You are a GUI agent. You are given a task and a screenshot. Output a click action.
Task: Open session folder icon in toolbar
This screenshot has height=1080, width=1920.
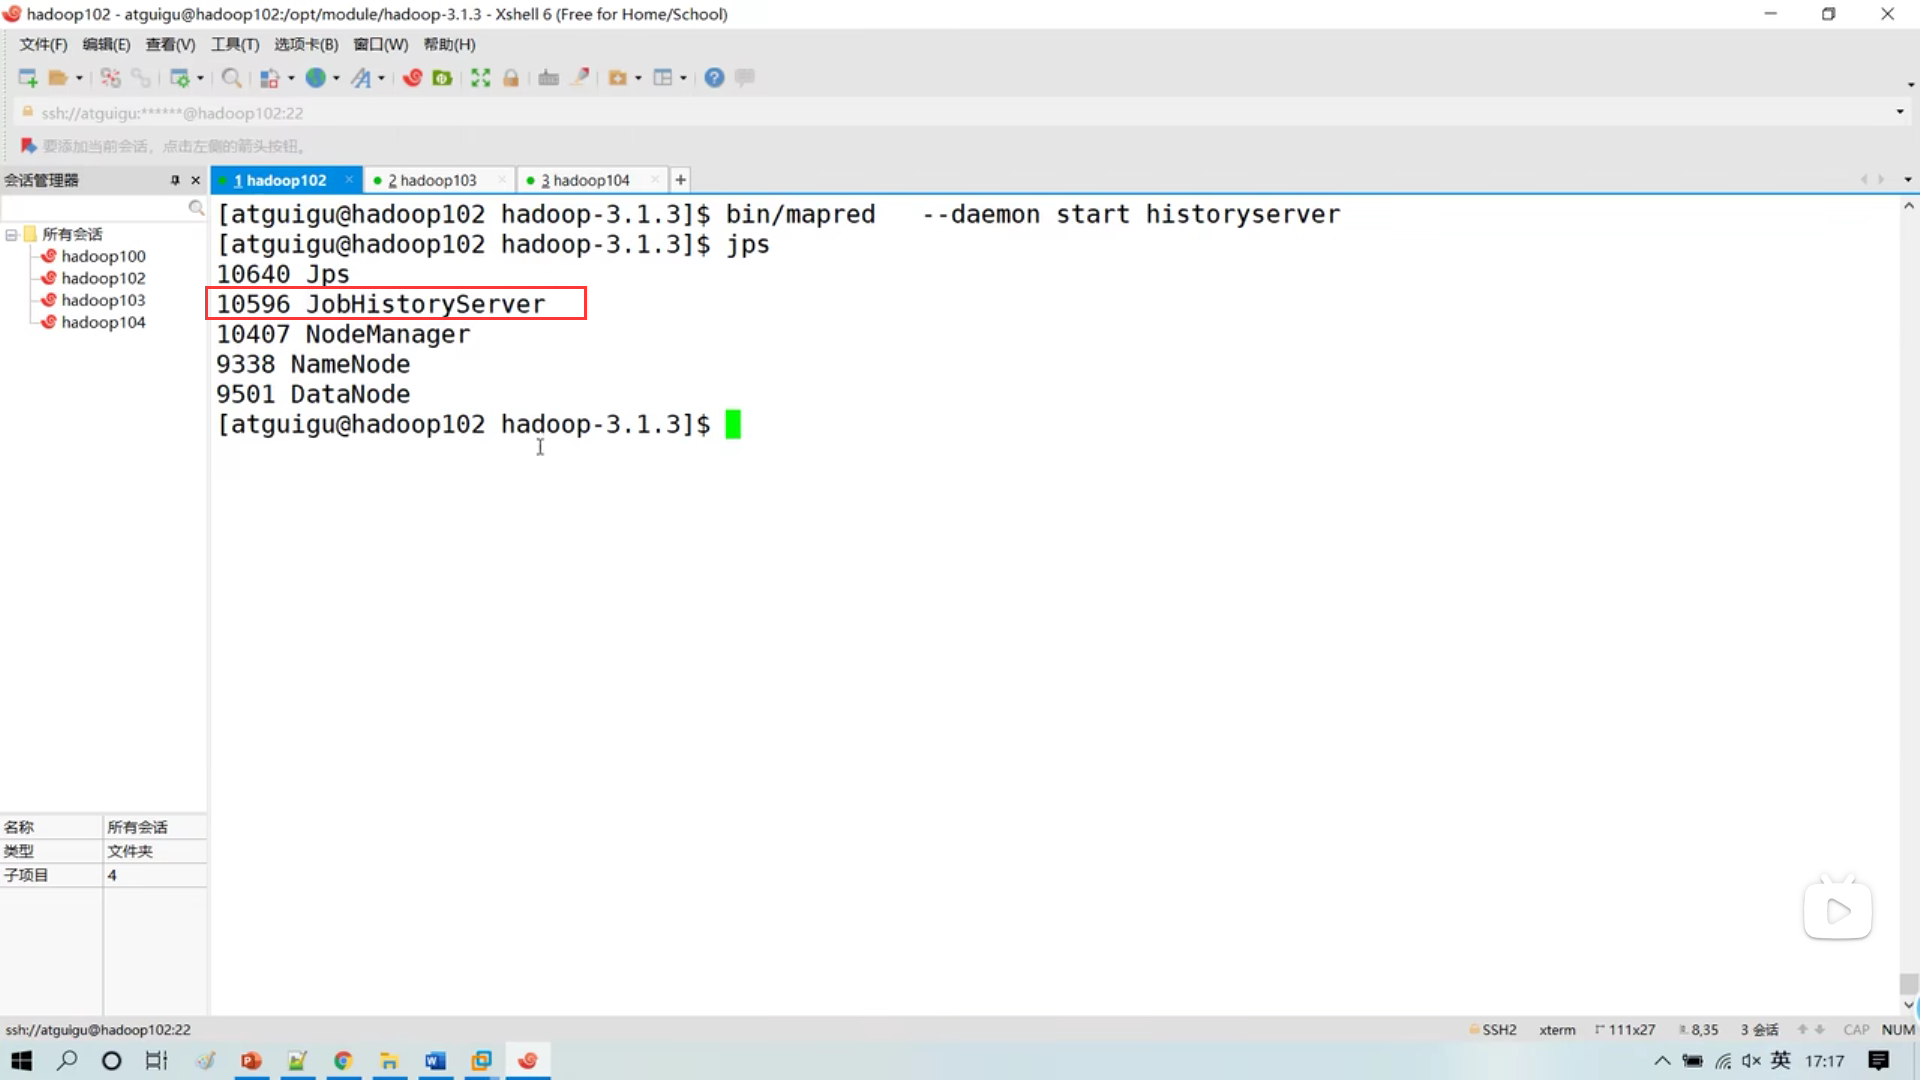[x=58, y=78]
